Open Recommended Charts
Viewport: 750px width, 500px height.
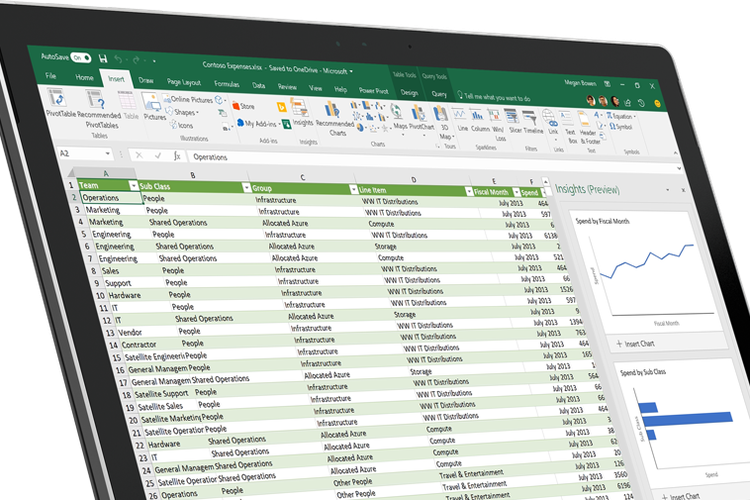click(x=334, y=119)
